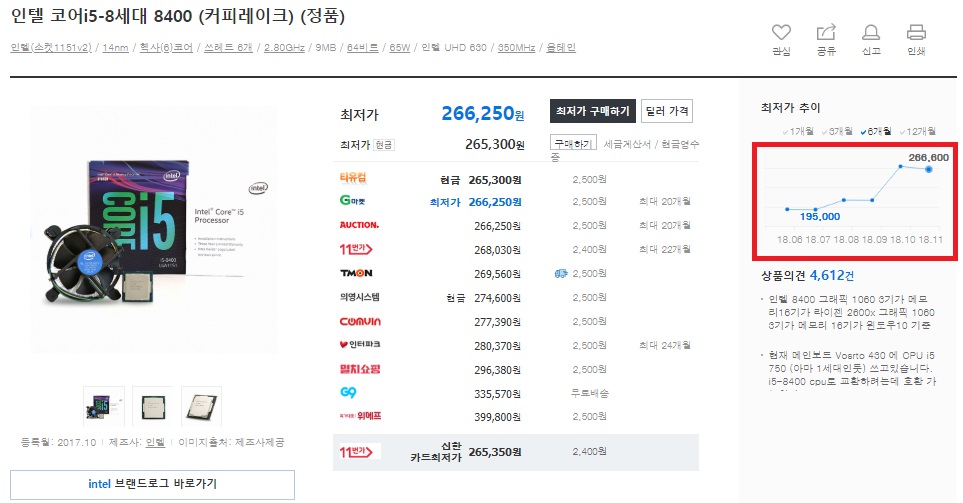The image size is (963, 503).
Task: Open the 옵테인 spec link
Action: 561,47
